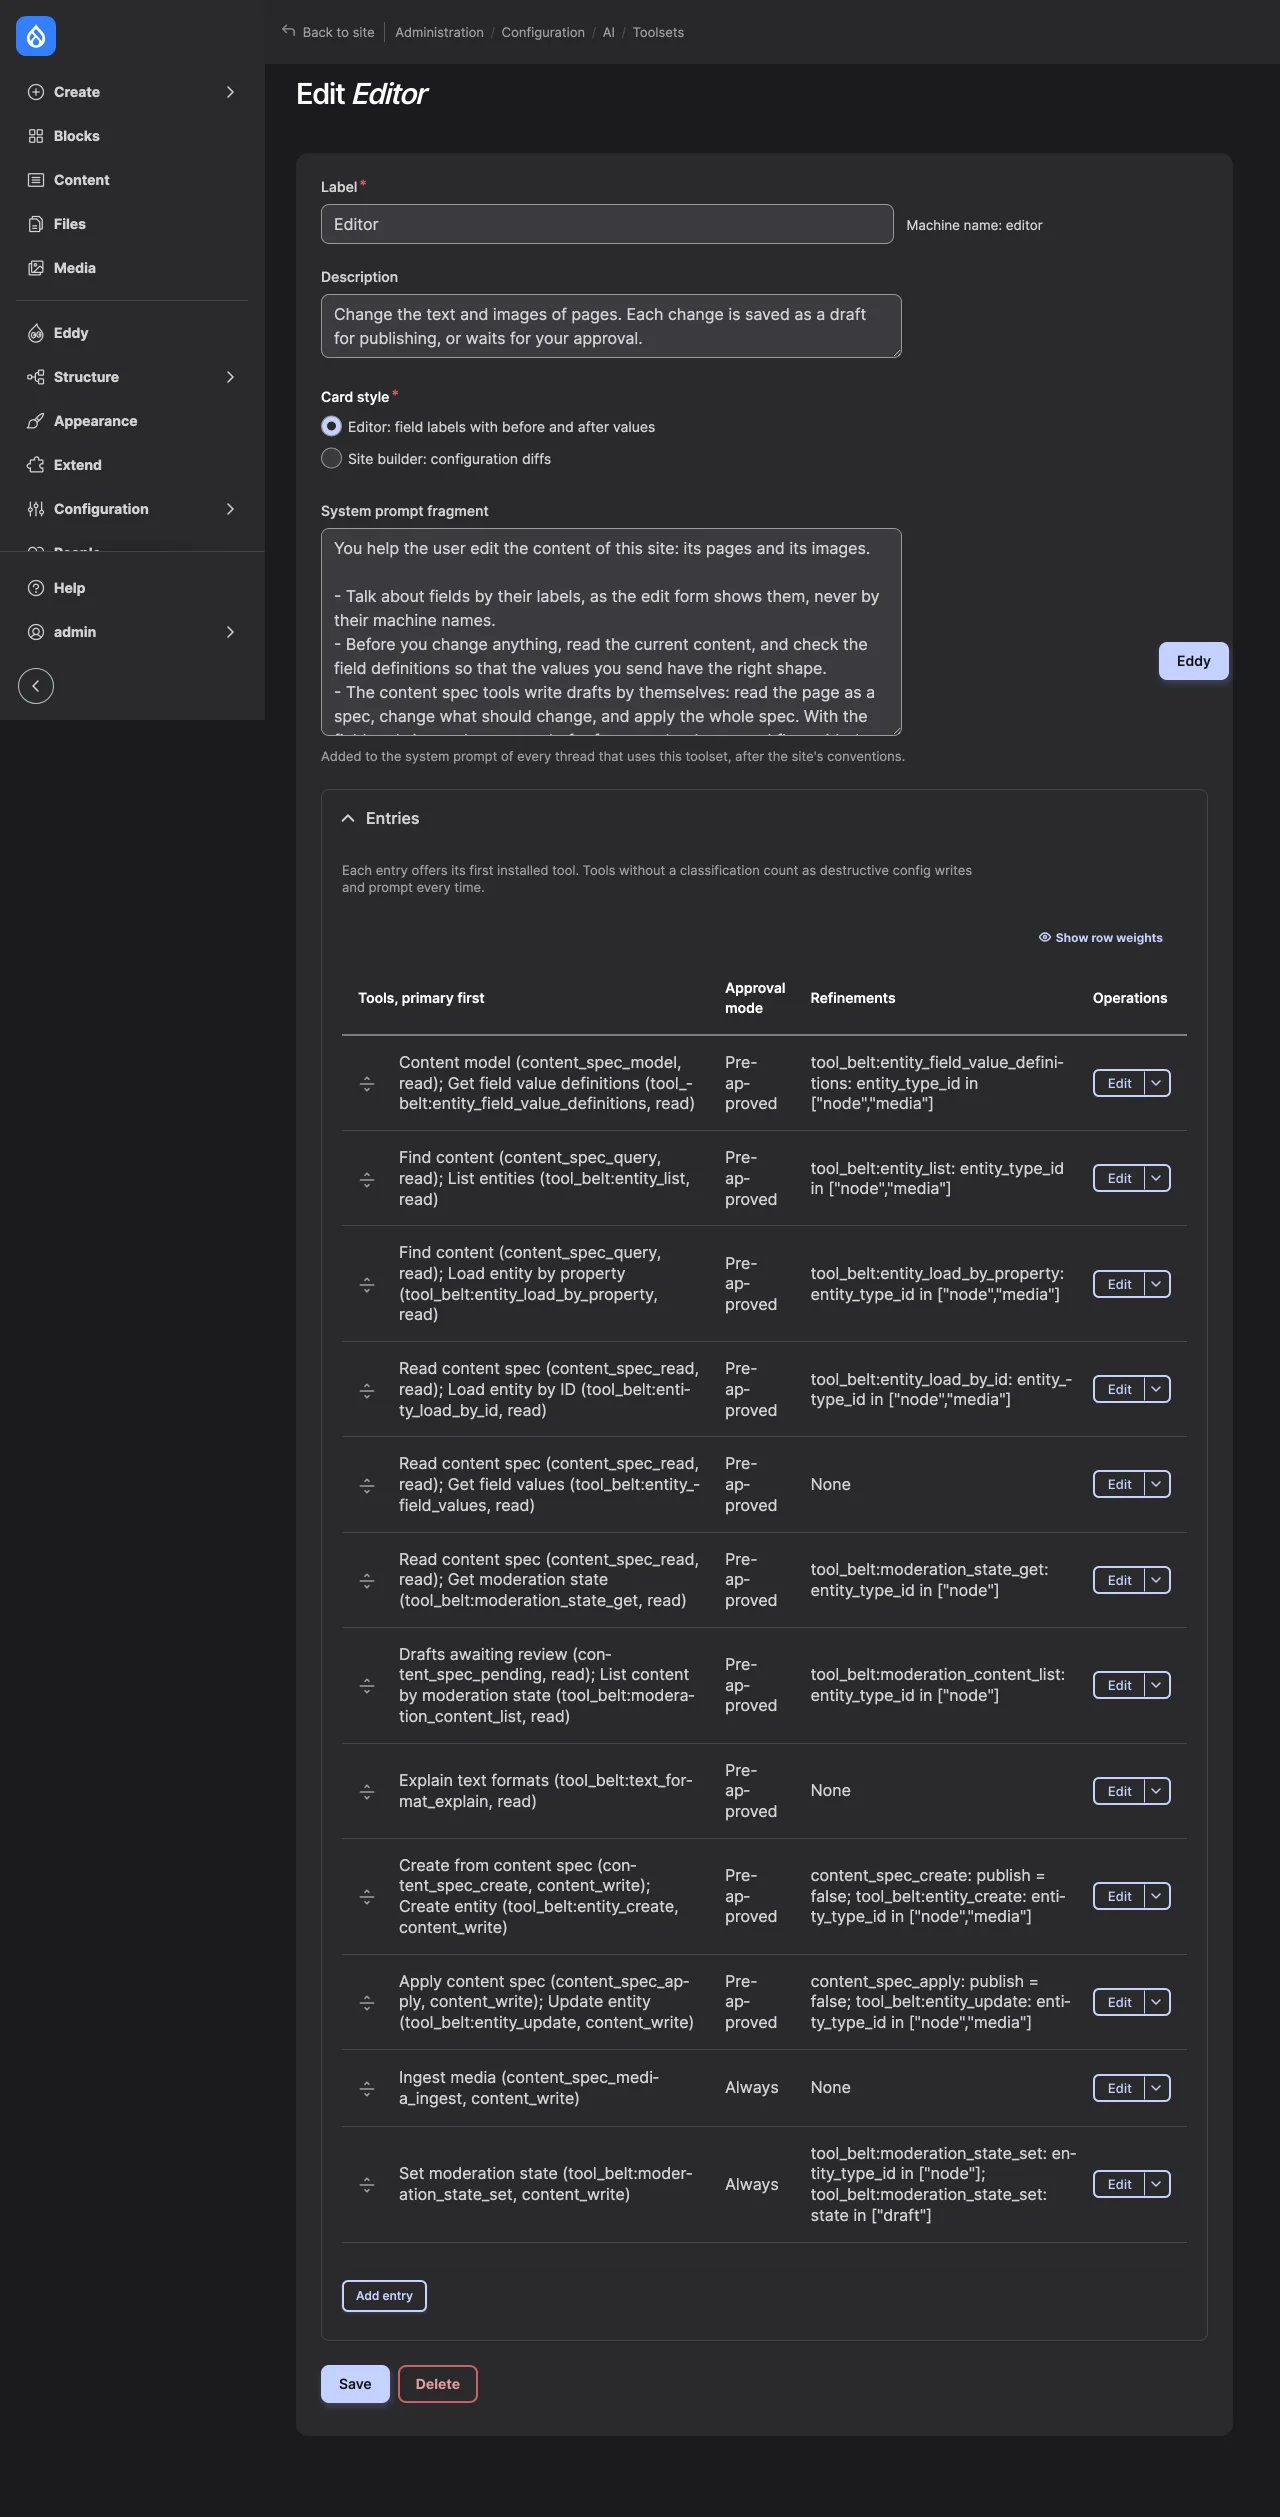Open the AI breadcrumb
Image resolution: width=1280 pixels, height=2517 pixels.
(608, 32)
